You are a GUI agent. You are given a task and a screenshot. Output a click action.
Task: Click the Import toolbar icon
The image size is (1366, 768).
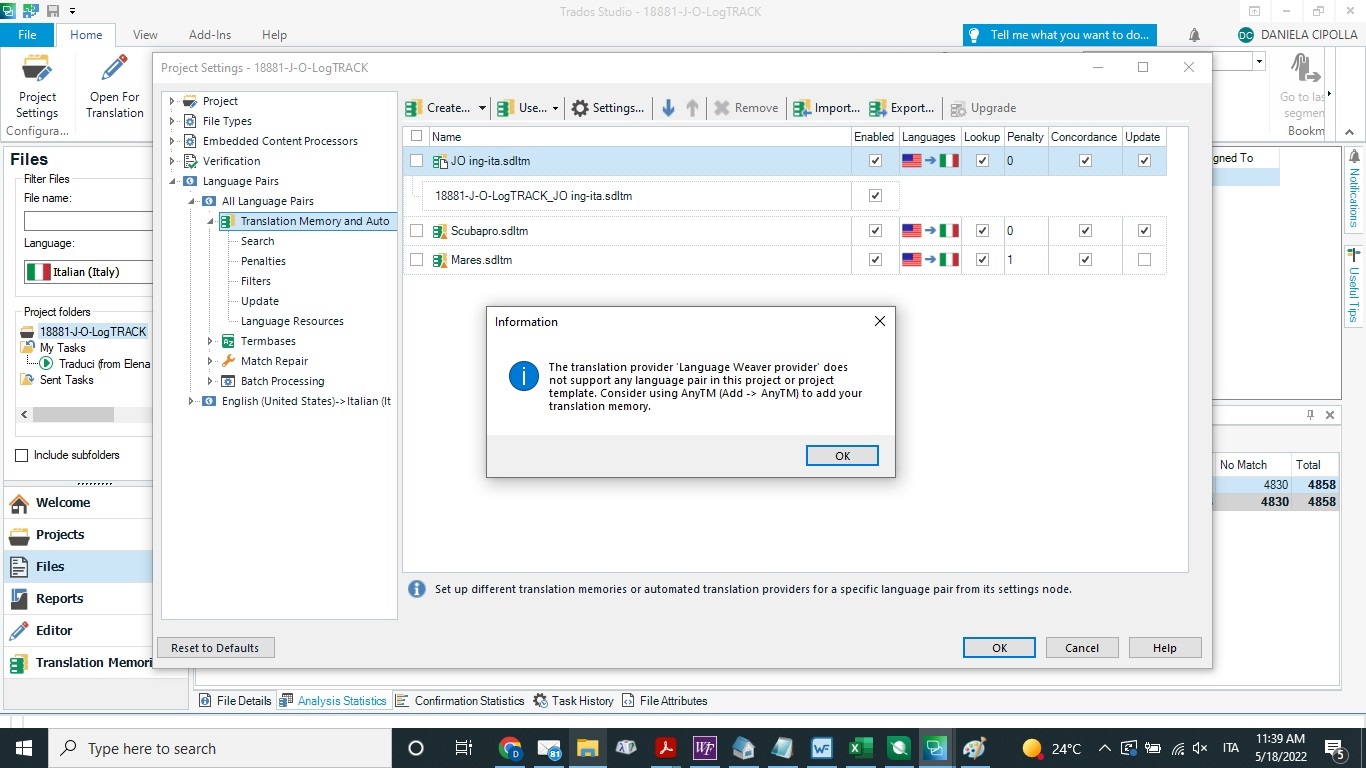pyautogui.click(x=802, y=108)
